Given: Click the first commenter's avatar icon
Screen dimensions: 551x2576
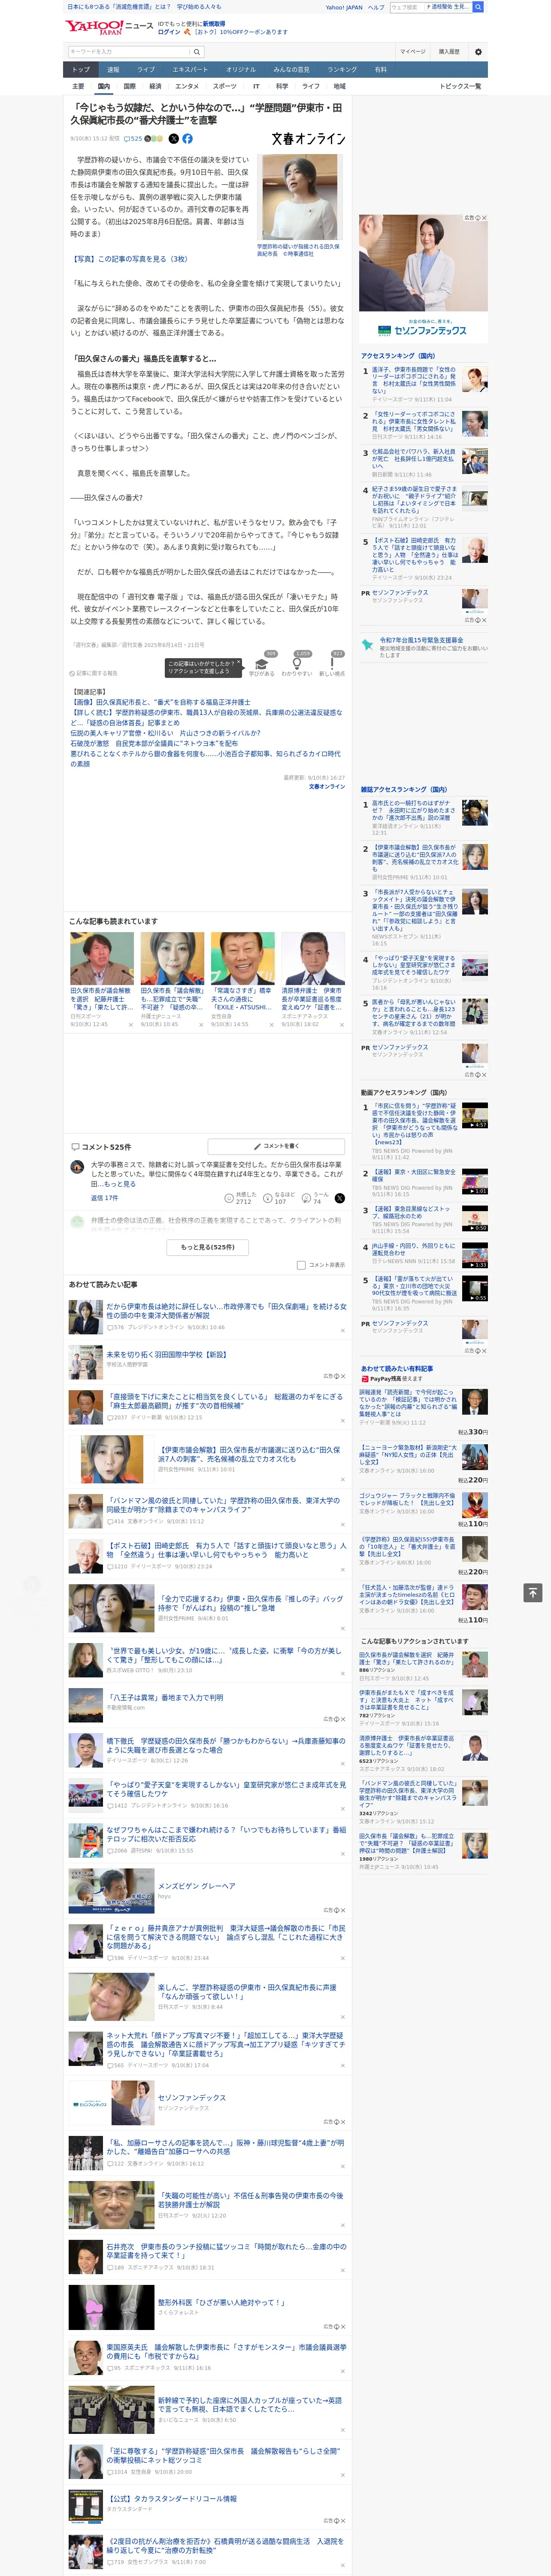Looking at the screenshot, I should pyautogui.click(x=77, y=1167).
